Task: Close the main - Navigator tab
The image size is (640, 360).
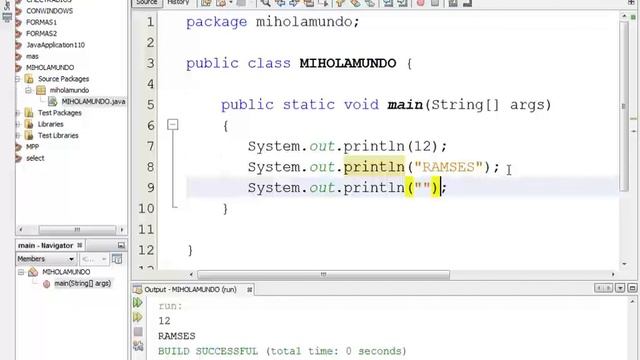Action: 80,245
